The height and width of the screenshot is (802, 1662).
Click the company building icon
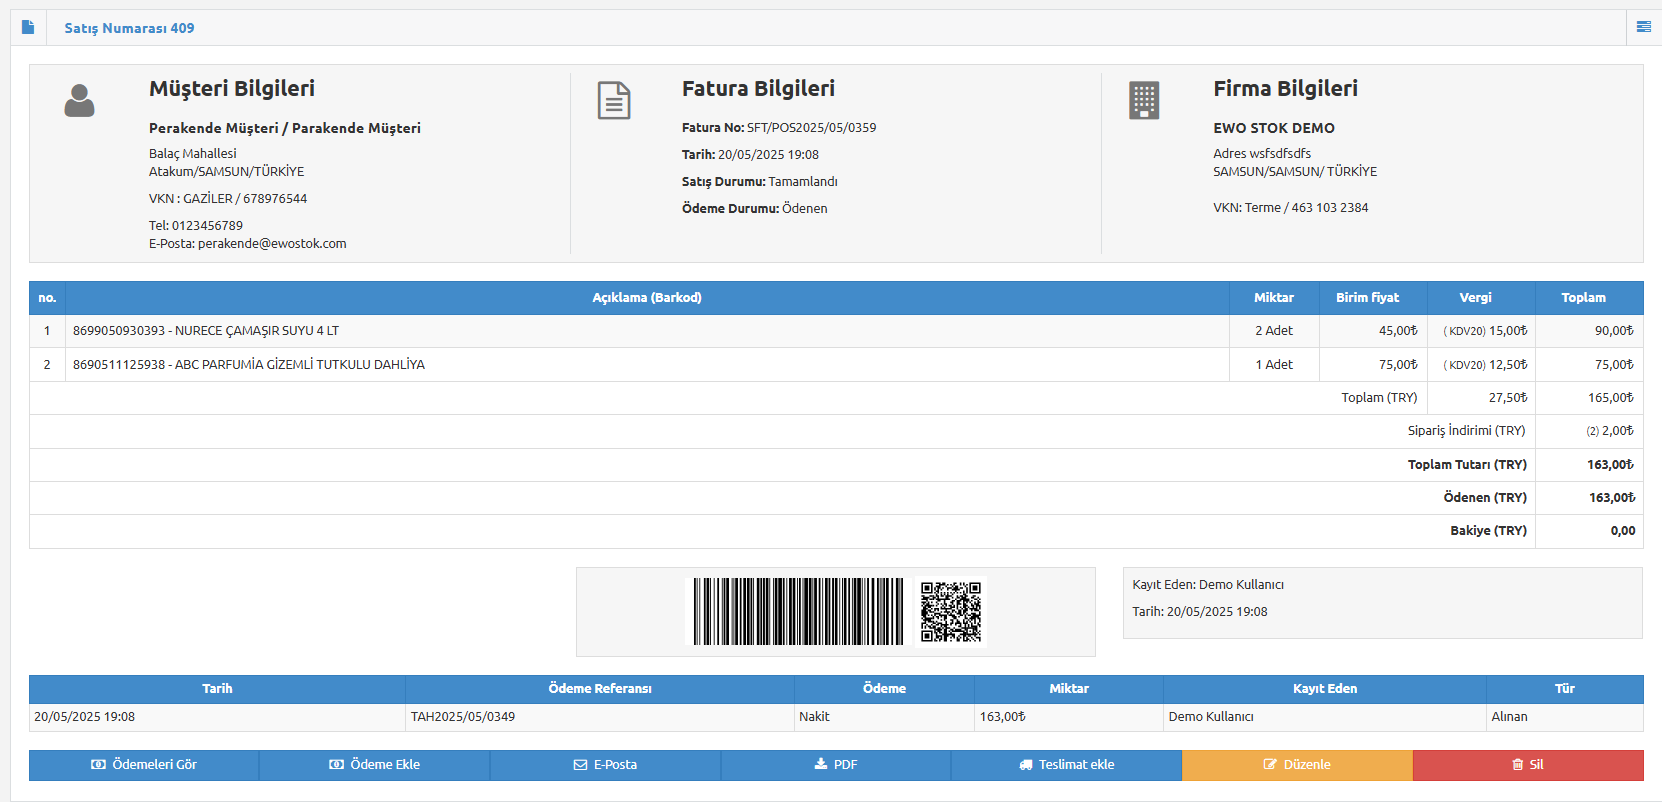coord(1144,101)
